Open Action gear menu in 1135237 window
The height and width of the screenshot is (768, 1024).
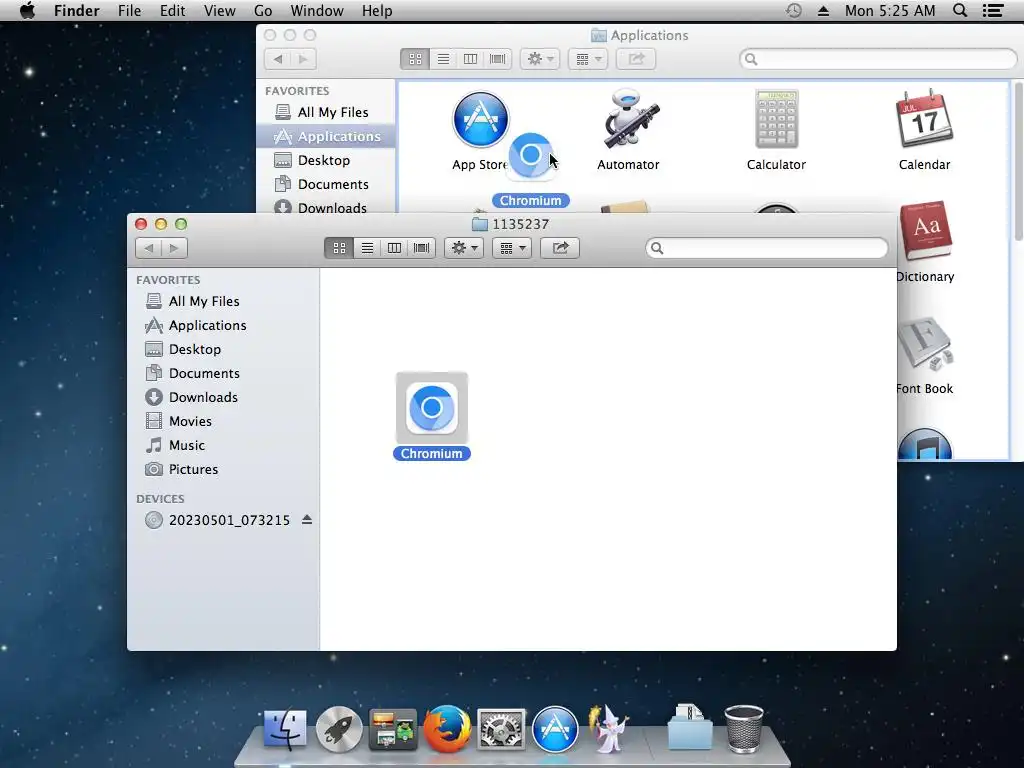[x=464, y=248]
